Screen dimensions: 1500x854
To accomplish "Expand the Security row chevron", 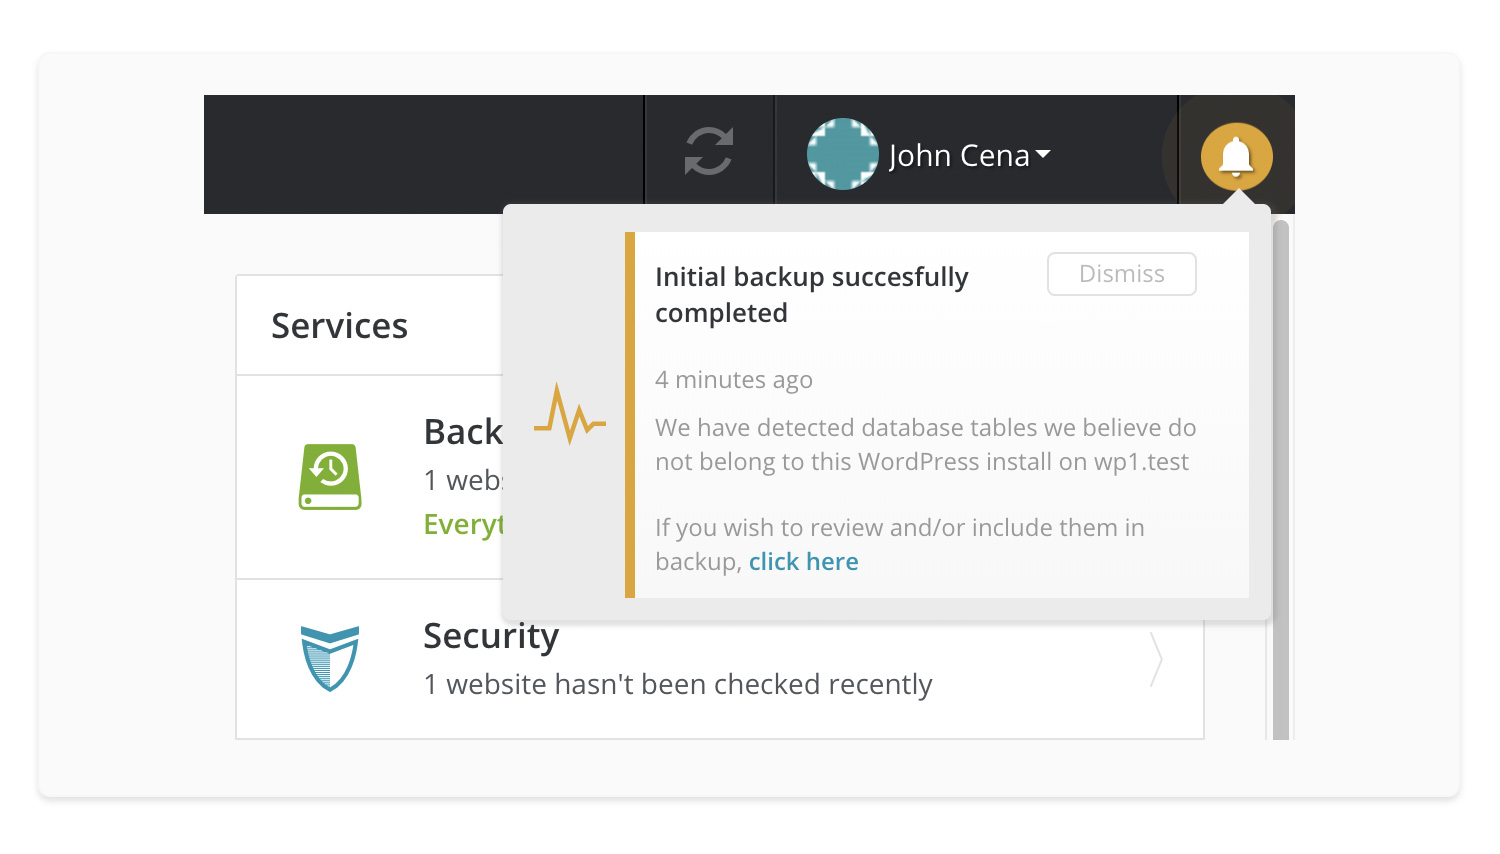I will click(1156, 659).
